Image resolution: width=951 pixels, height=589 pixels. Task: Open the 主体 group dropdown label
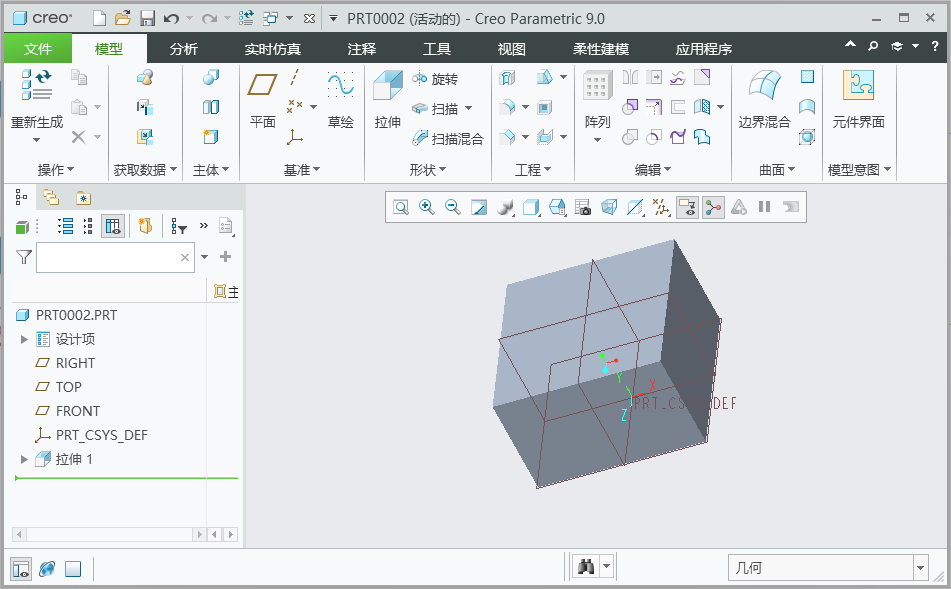point(211,170)
